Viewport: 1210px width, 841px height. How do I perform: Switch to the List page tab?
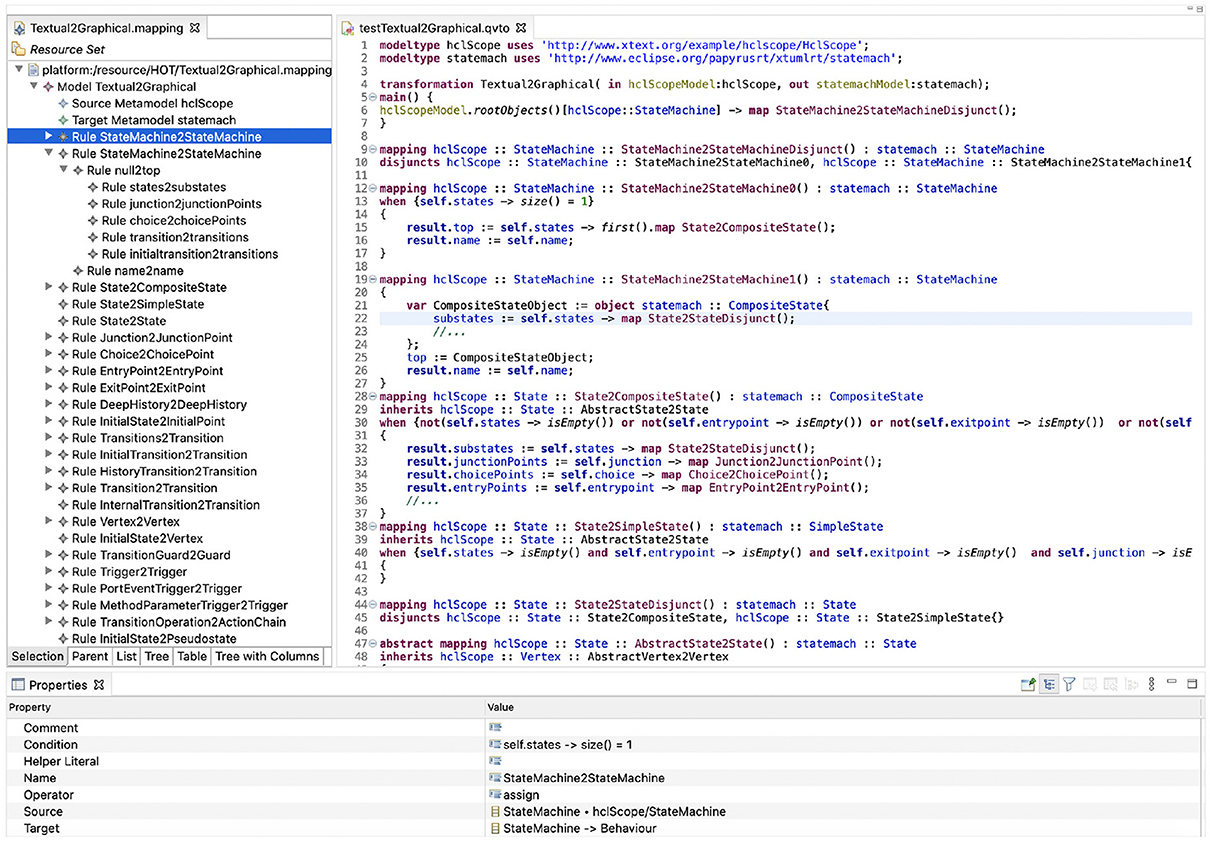click(126, 657)
